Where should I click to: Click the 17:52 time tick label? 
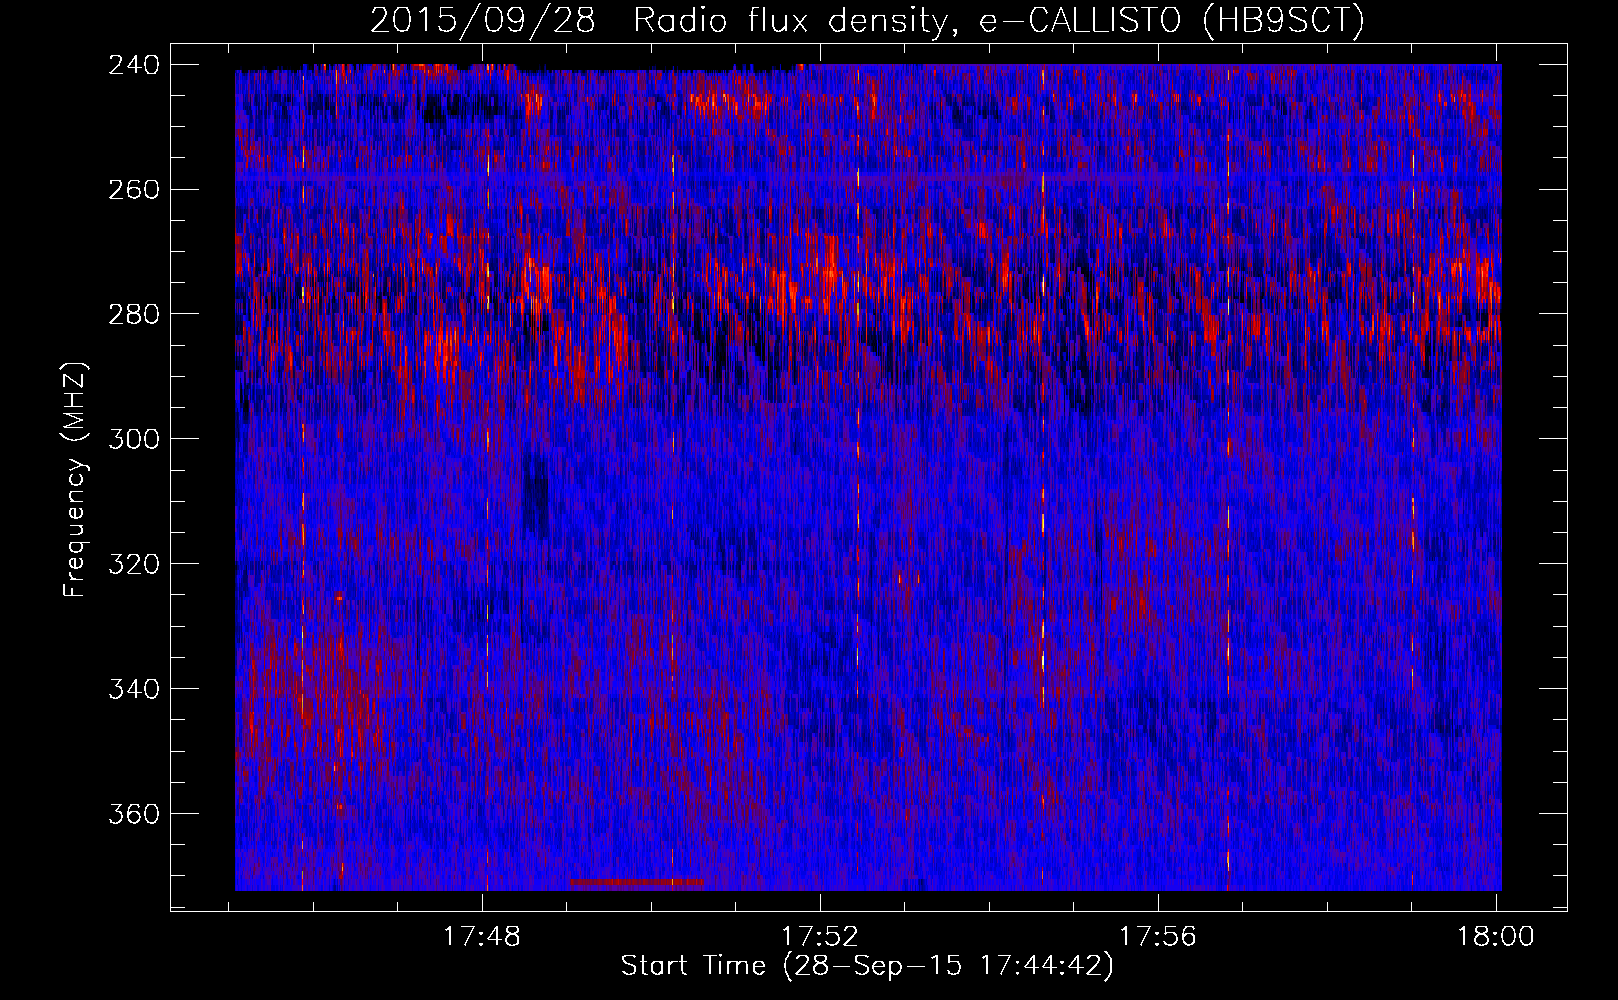(x=820, y=936)
